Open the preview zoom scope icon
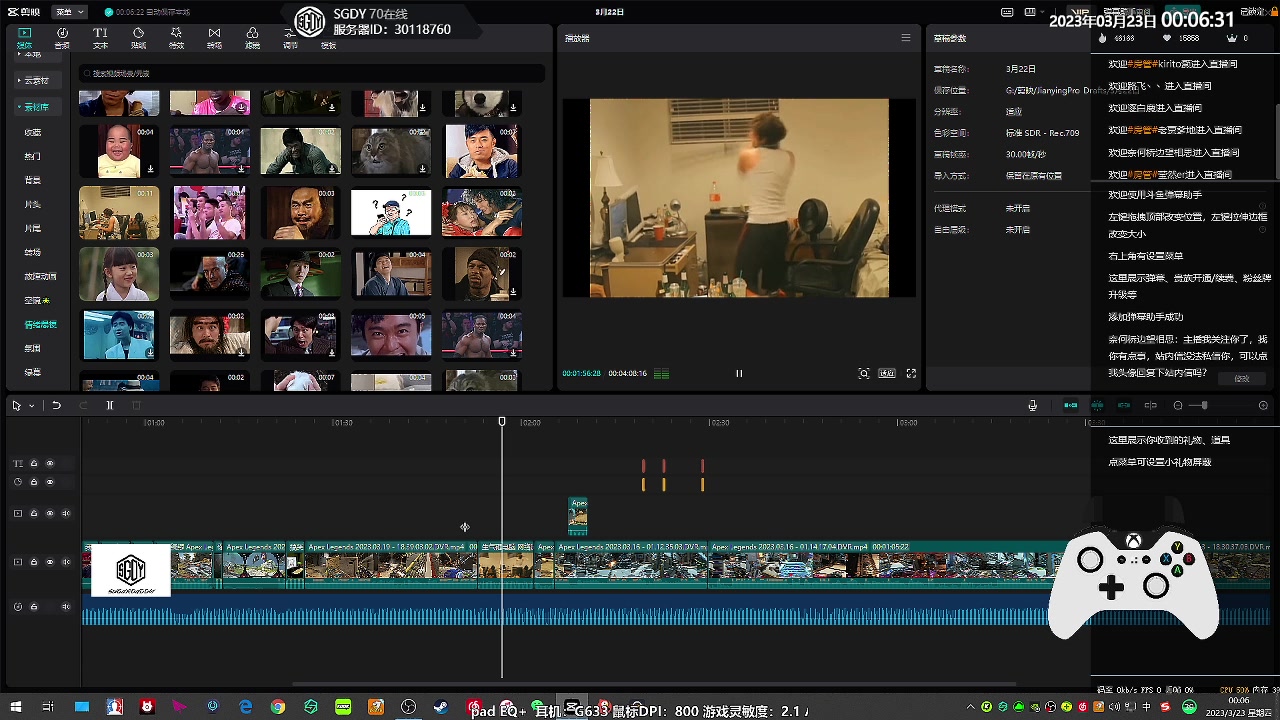The width and height of the screenshot is (1280, 720). coord(864,373)
